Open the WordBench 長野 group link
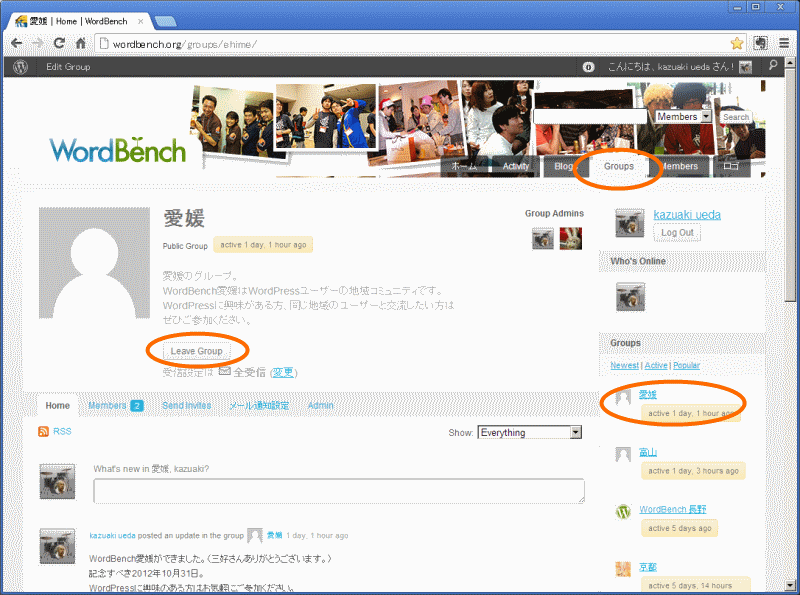Screen dimensions: 800x595 [x=672, y=509]
